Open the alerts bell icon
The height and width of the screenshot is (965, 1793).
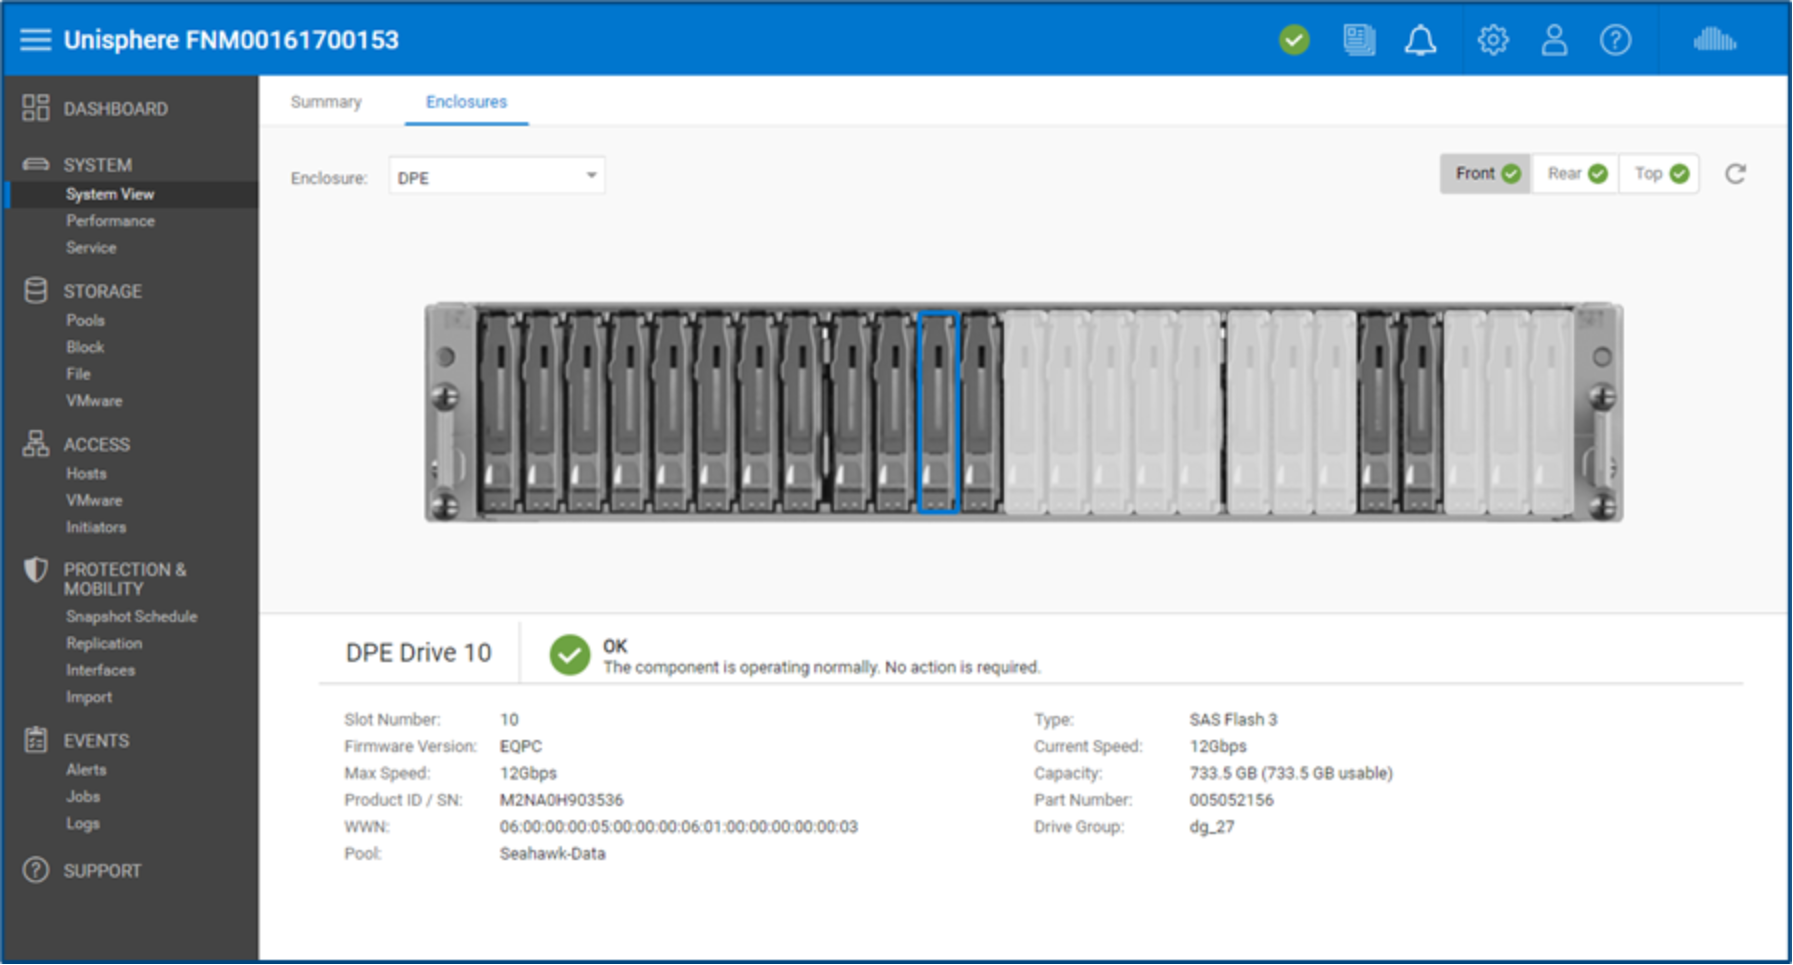click(x=1420, y=40)
